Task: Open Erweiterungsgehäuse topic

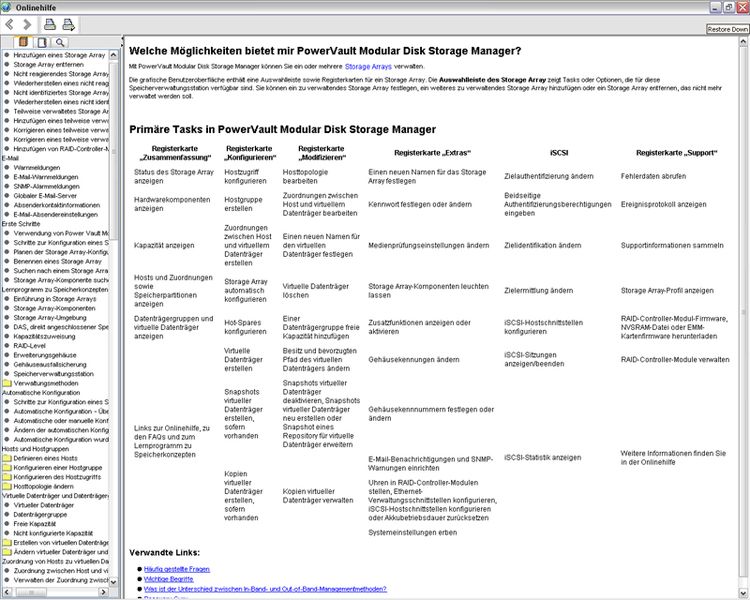Action: (44, 355)
